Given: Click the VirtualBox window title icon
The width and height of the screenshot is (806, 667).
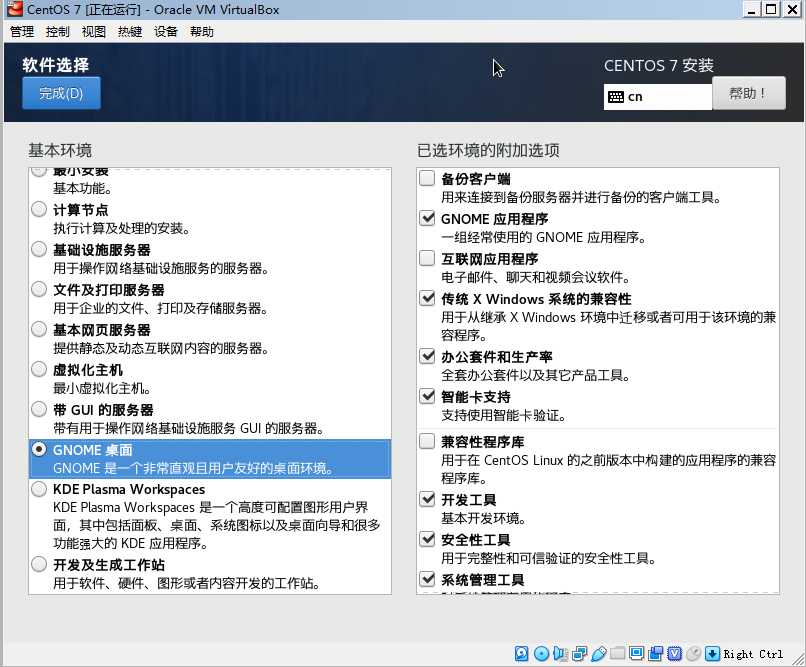Looking at the screenshot, I should tap(15, 9).
